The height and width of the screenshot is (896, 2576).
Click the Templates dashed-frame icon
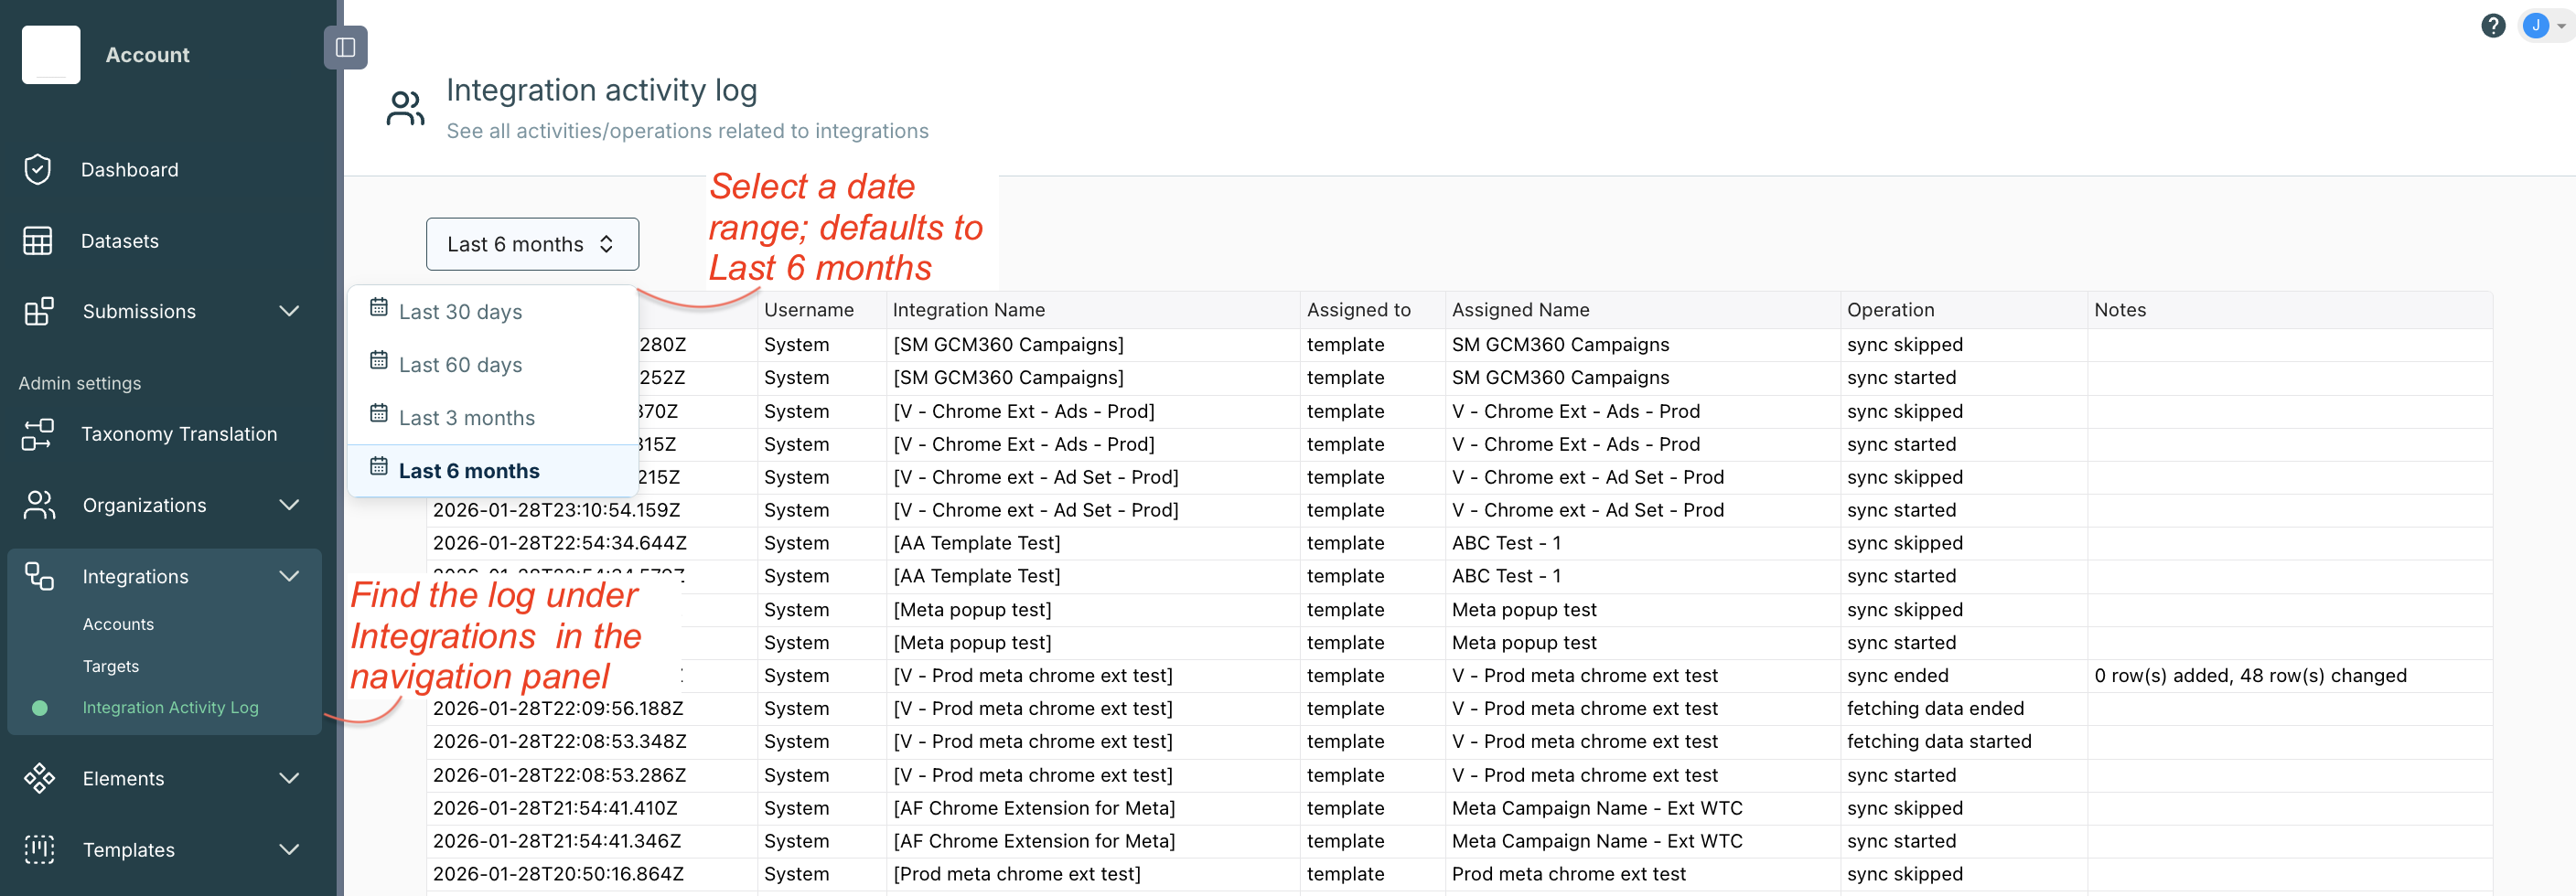coord(39,849)
